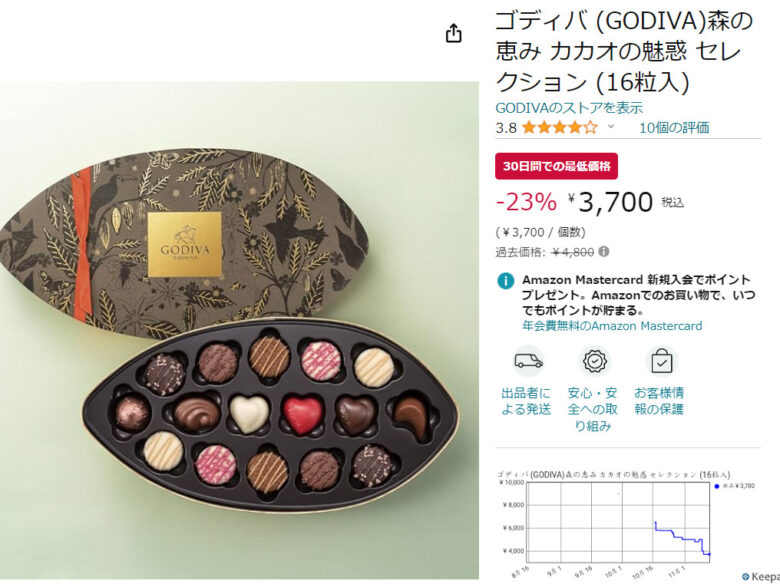Click the blue info circle for Mastercard offer
Screen dimensions: 780x584
pyautogui.click(x=505, y=281)
